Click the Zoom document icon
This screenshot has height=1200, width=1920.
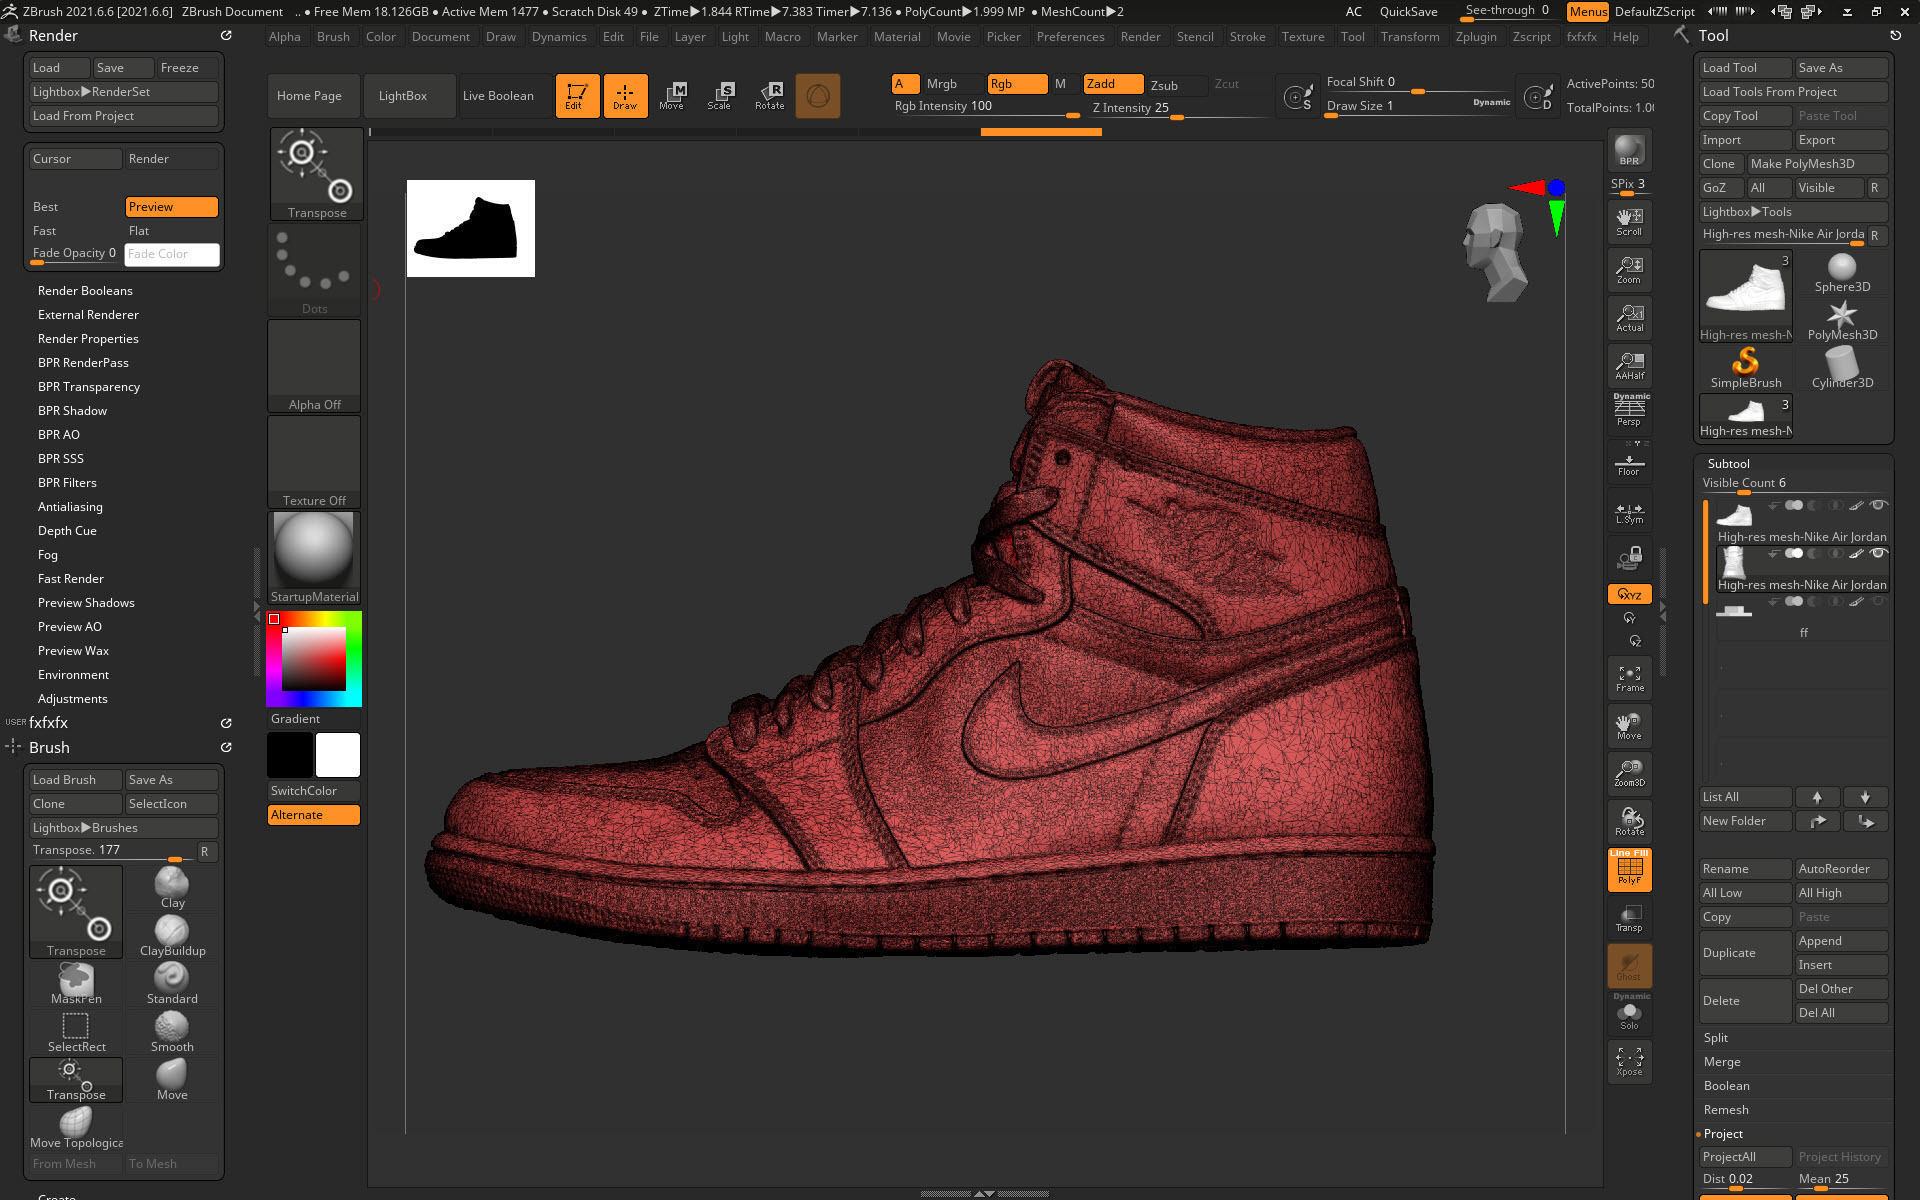1629,270
